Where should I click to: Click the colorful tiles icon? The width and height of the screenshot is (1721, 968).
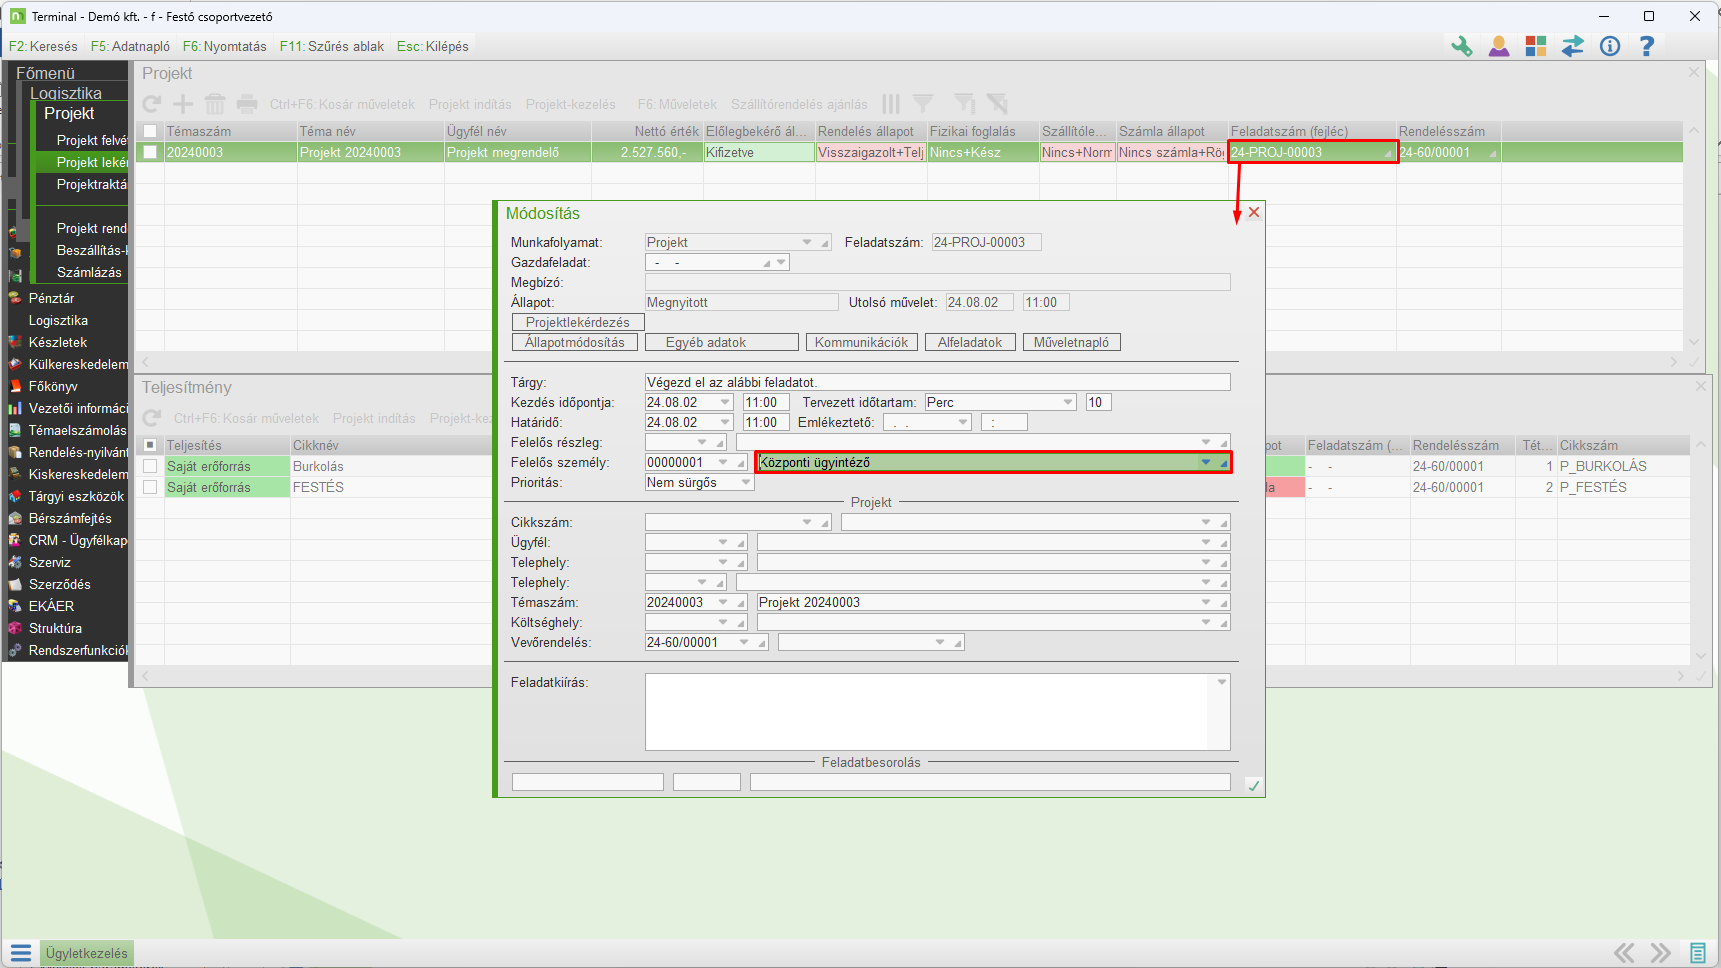pyautogui.click(x=1535, y=46)
